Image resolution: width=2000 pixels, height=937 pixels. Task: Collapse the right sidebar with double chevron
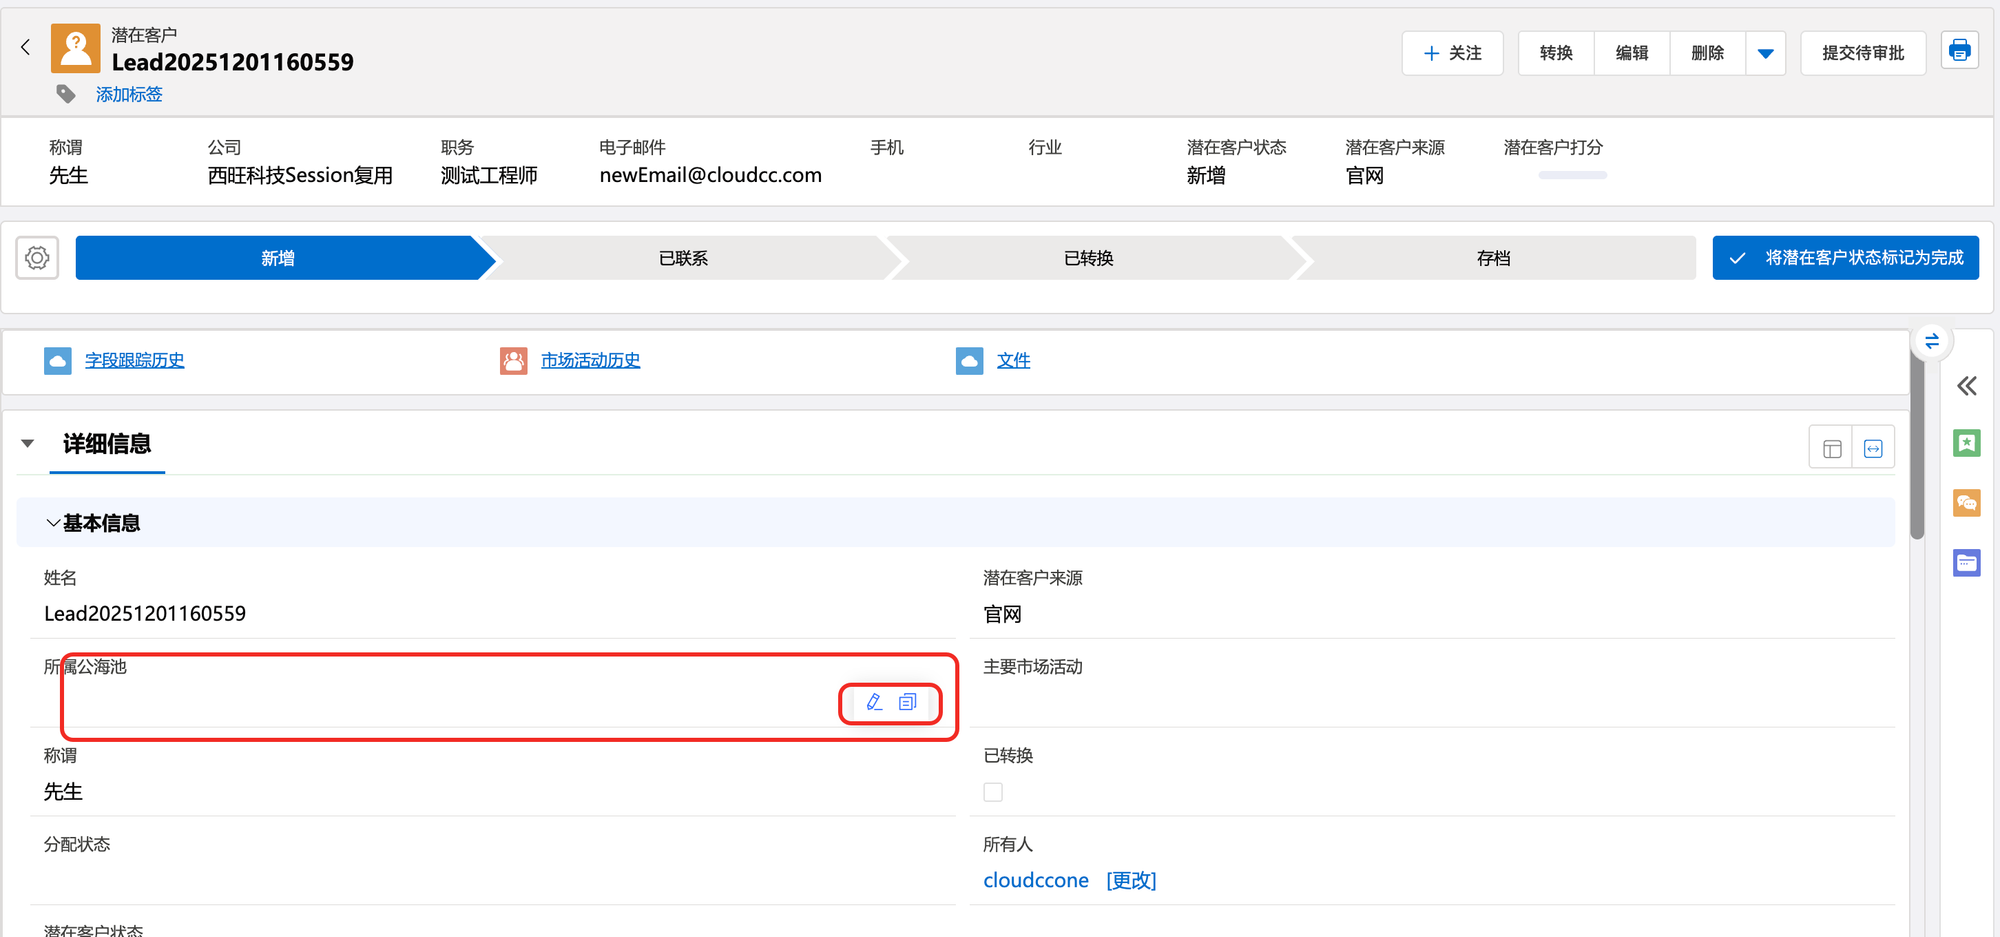coord(1966,386)
